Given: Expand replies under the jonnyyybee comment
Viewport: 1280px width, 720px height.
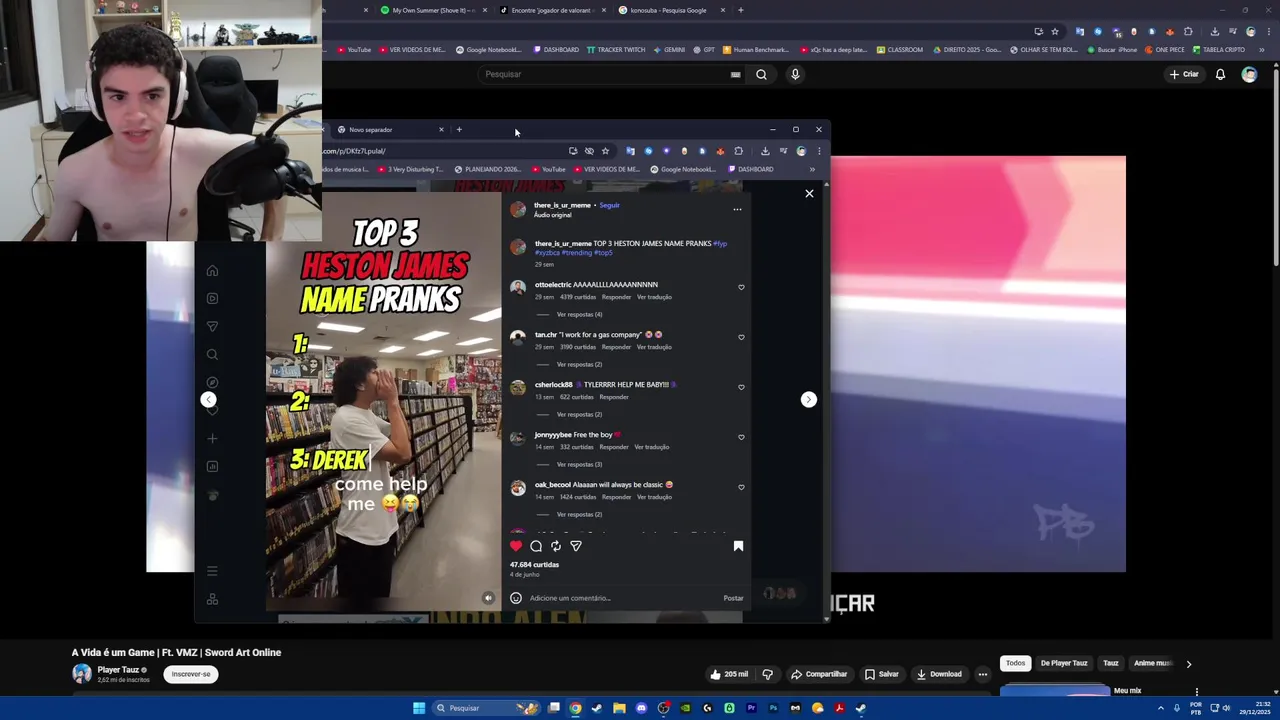Looking at the screenshot, I should point(579,464).
